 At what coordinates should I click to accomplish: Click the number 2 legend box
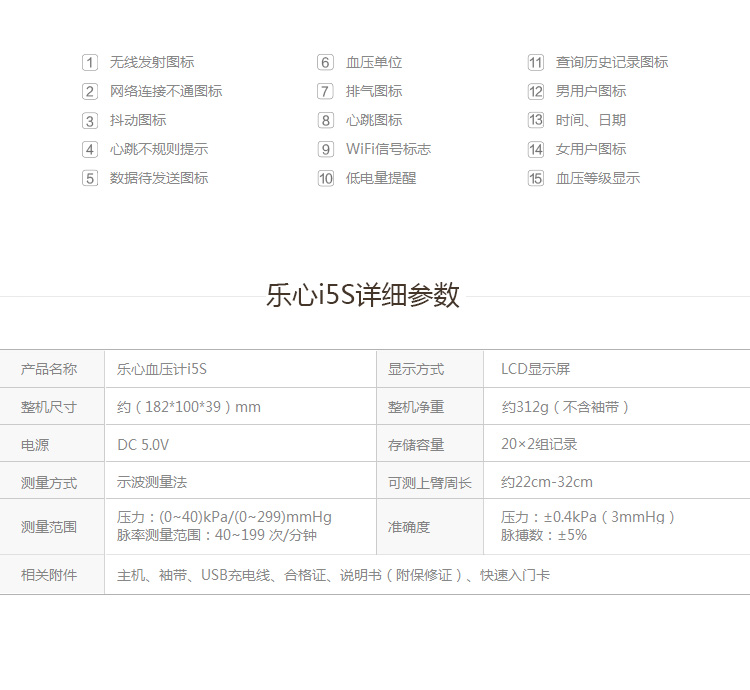coord(90,91)
